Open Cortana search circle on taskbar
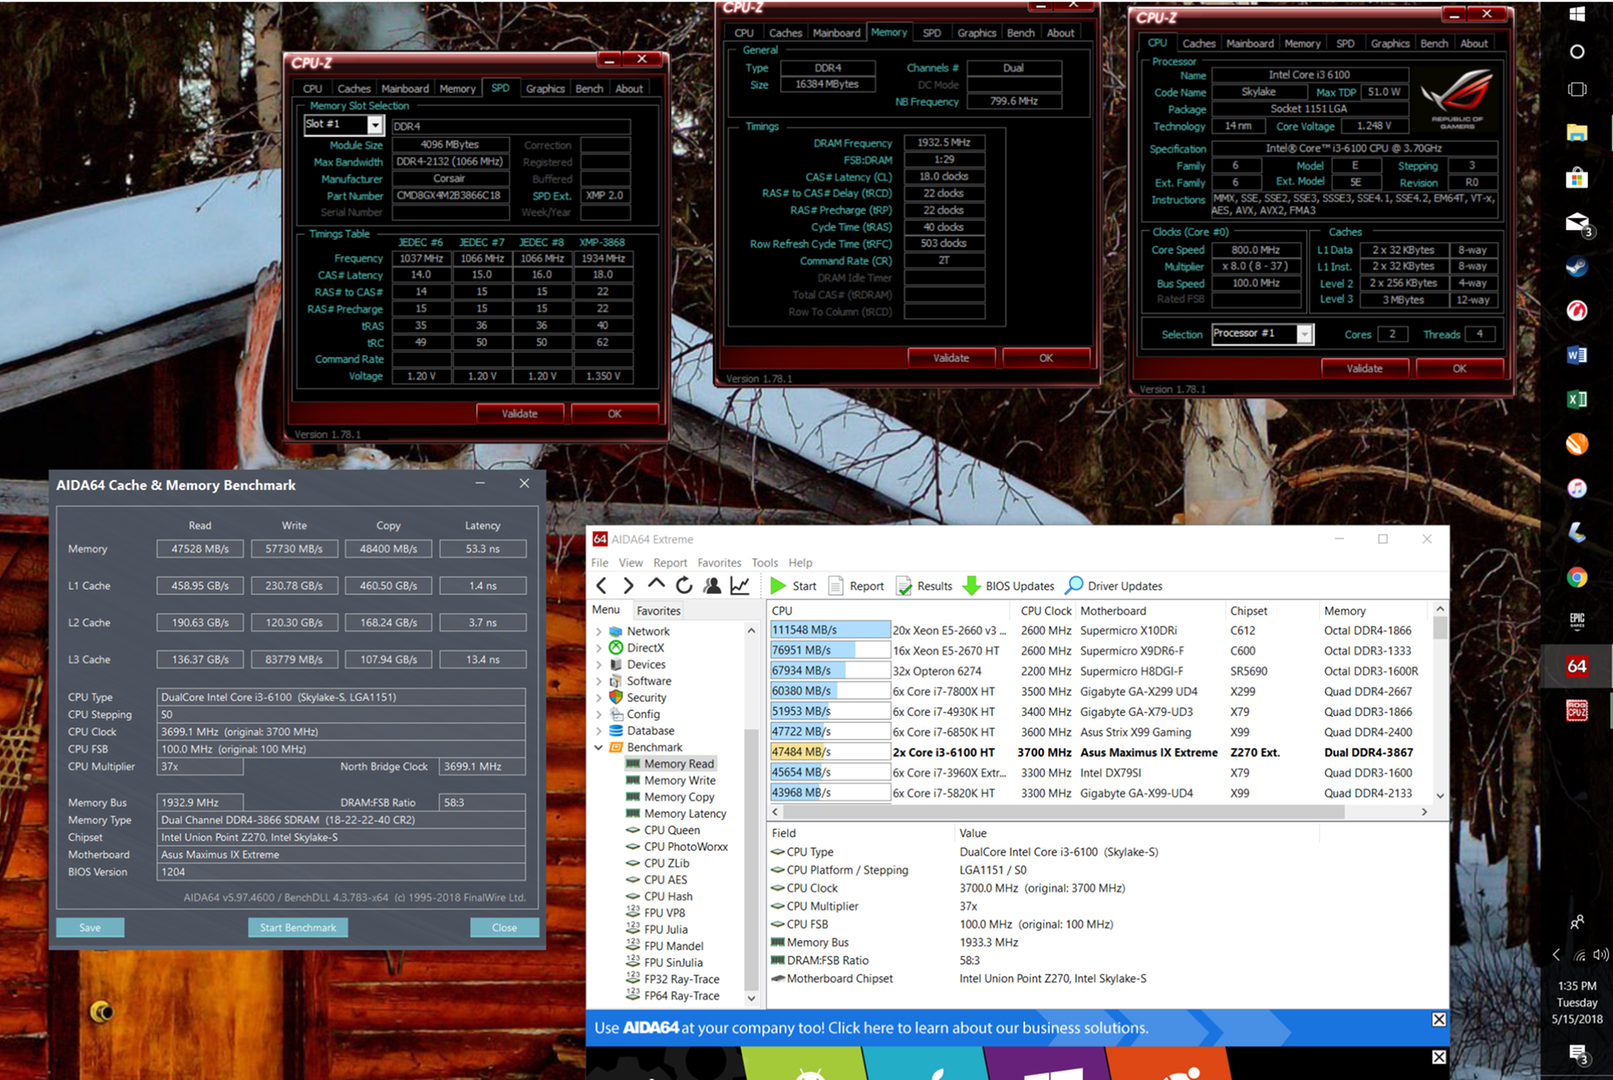This screenshot has height=1080, width=1613. [x=1577, y=51]
